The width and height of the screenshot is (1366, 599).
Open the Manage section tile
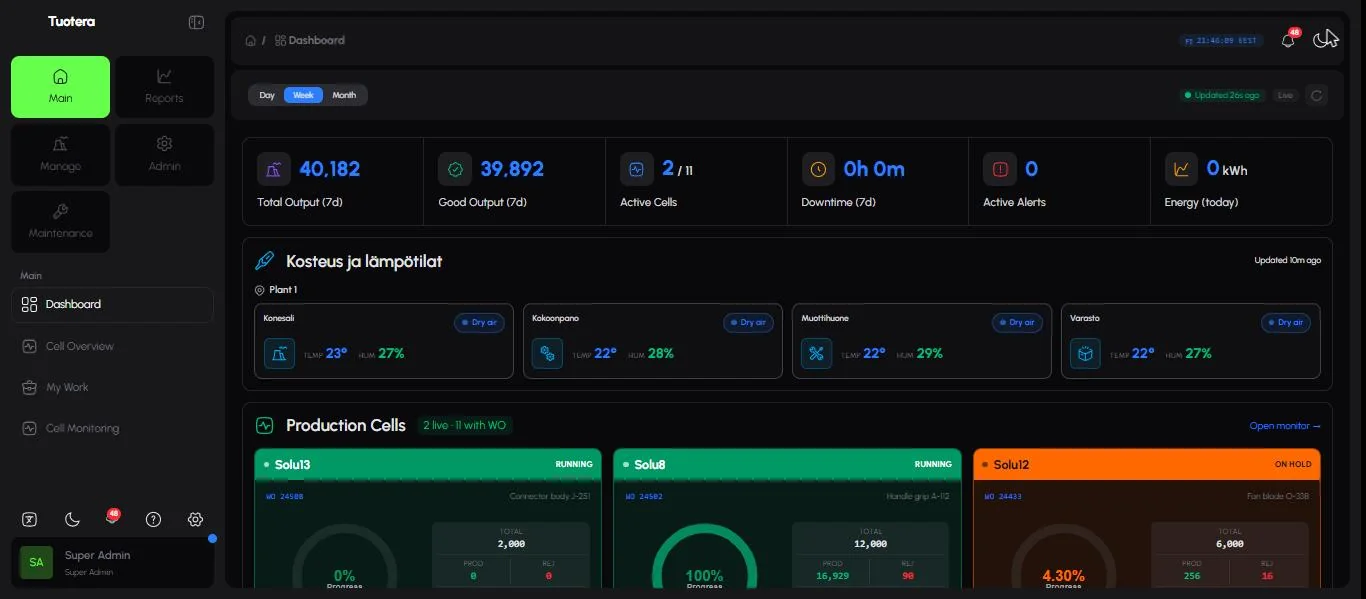coord(60,154)
